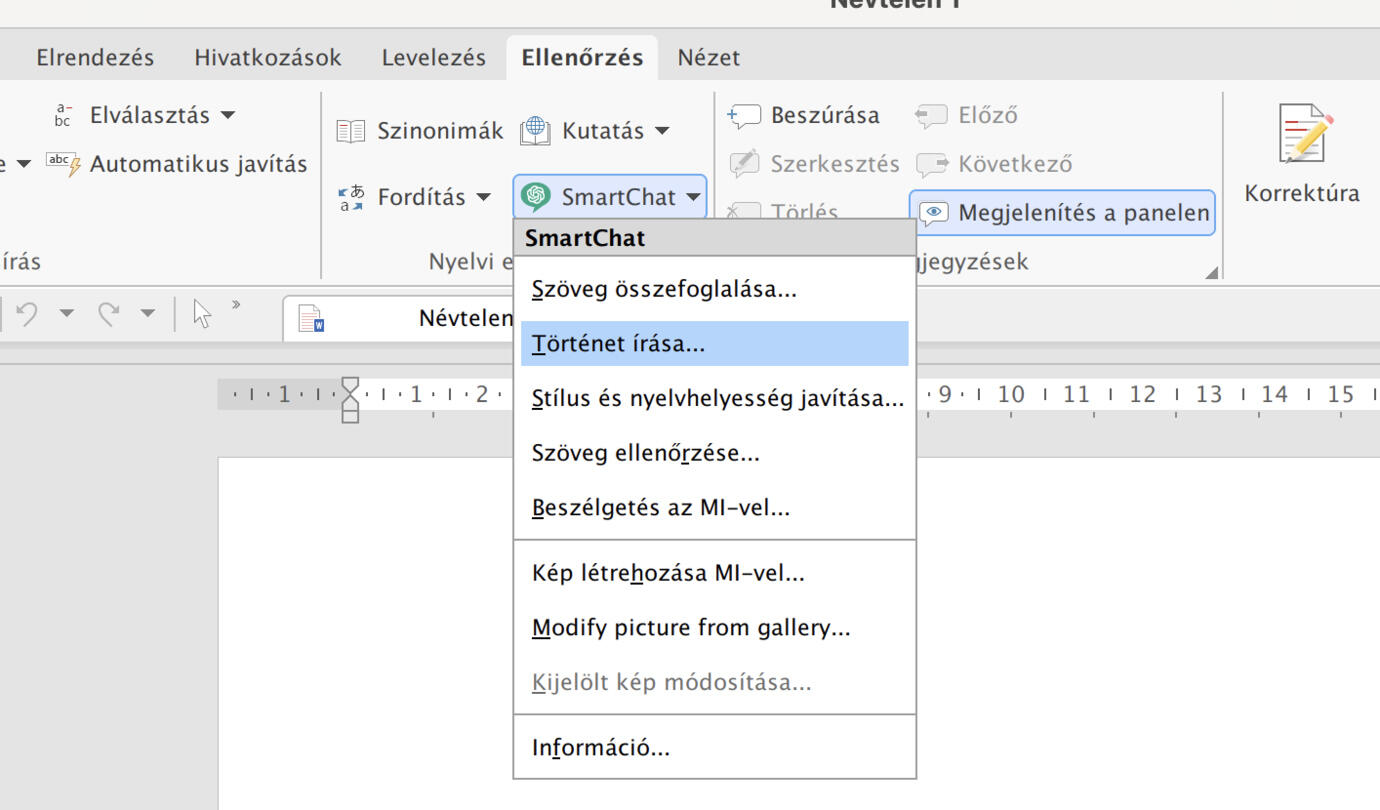The height and width of the screenshot is (810, 1380).
Task: Click the Névtelen document tab
Action: [x=400, y=318]
